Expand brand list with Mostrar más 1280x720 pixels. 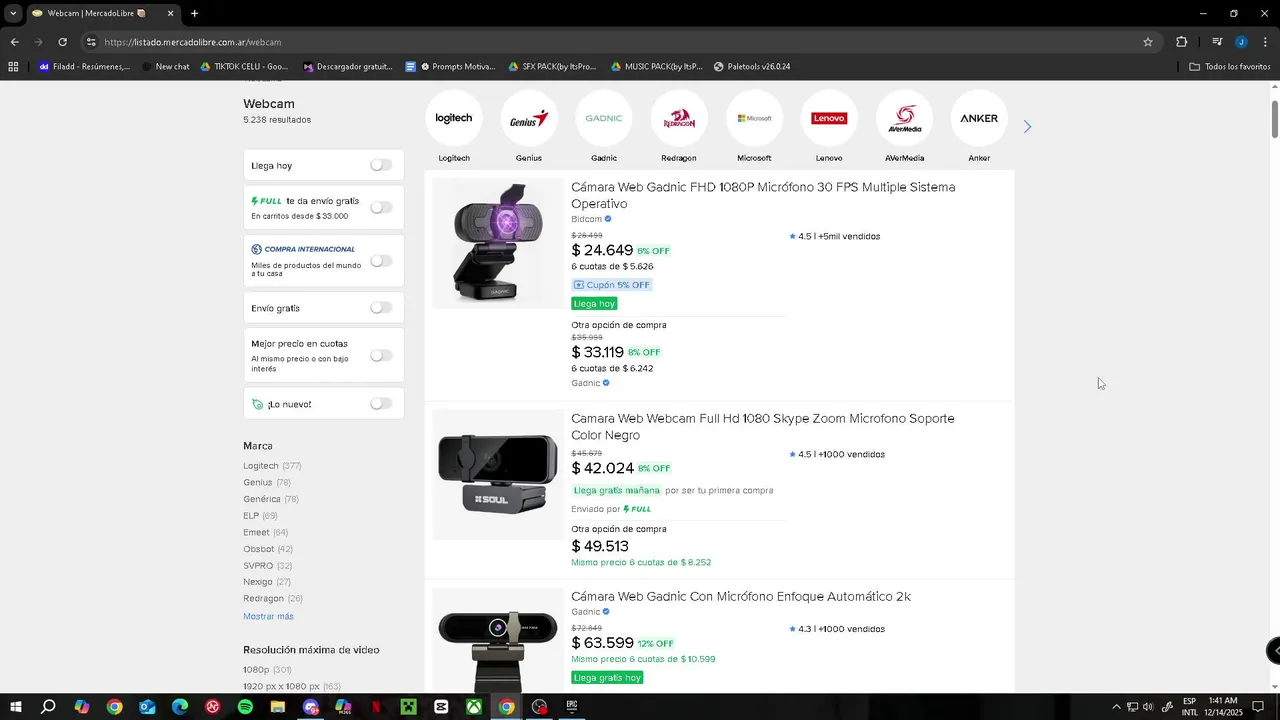point(268,616)
